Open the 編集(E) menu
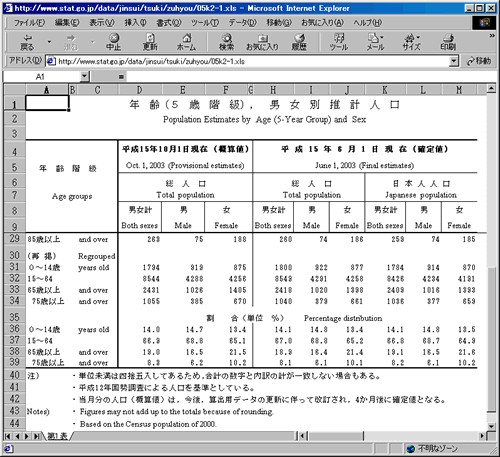 (67, 23)
